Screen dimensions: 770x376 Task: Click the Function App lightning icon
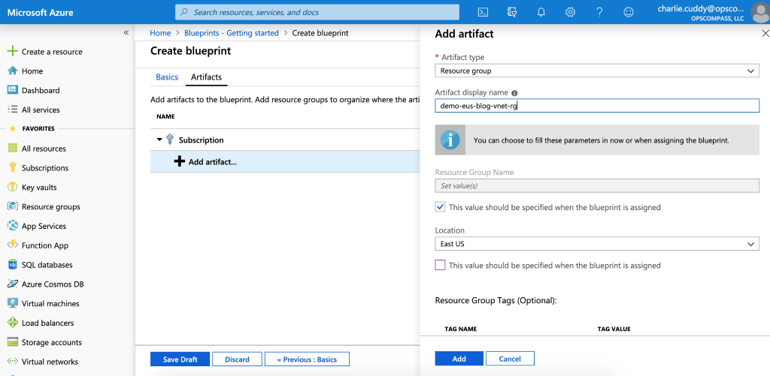click(x=13, y=245)
